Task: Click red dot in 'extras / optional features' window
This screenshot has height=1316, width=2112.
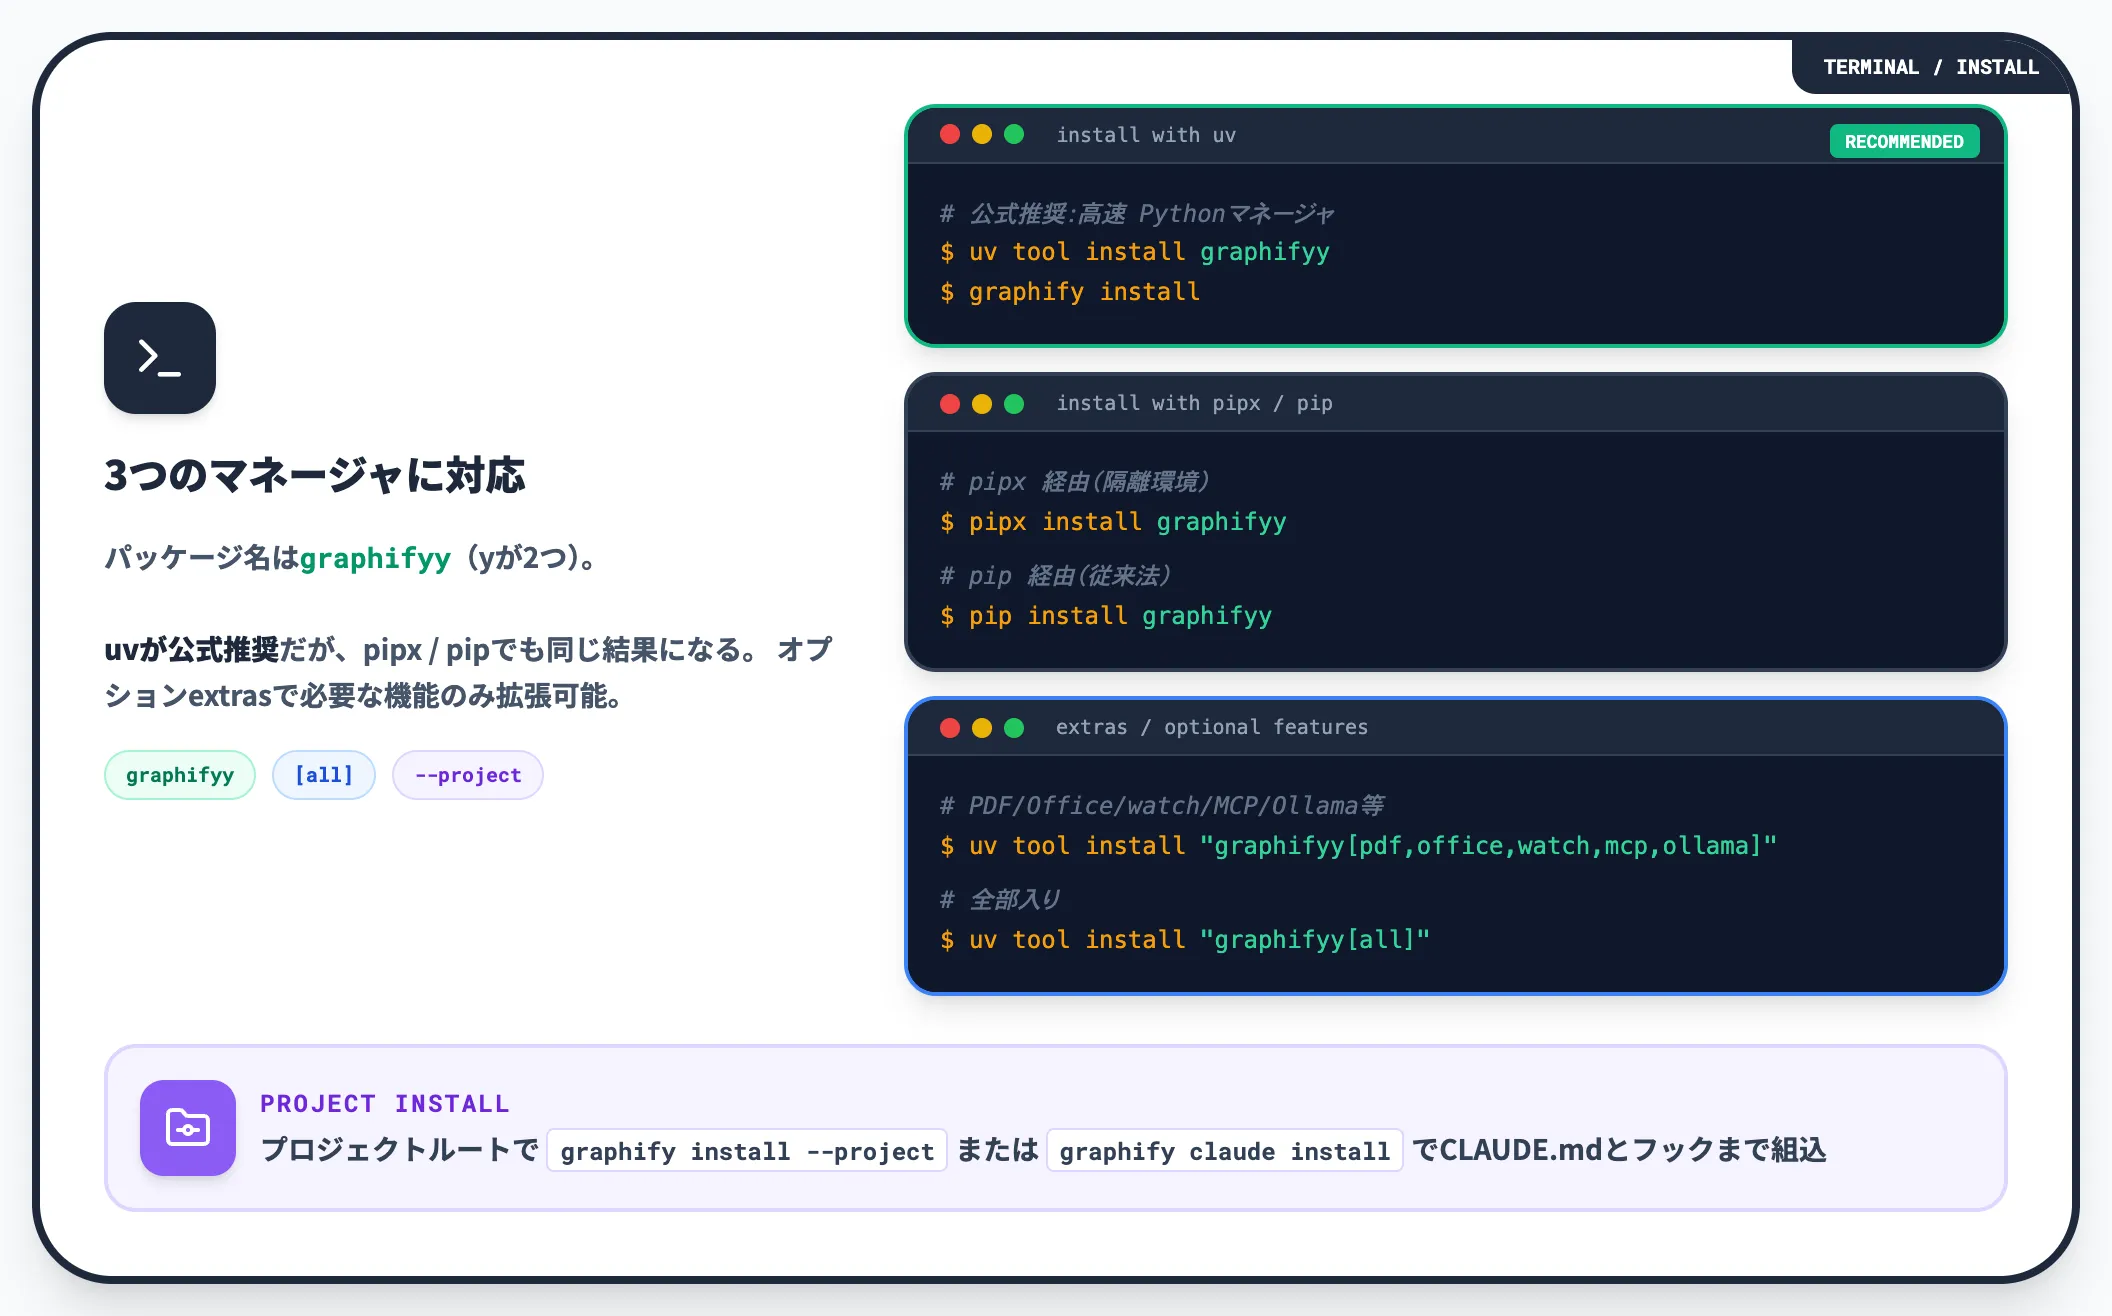Action: coord(950,727)
